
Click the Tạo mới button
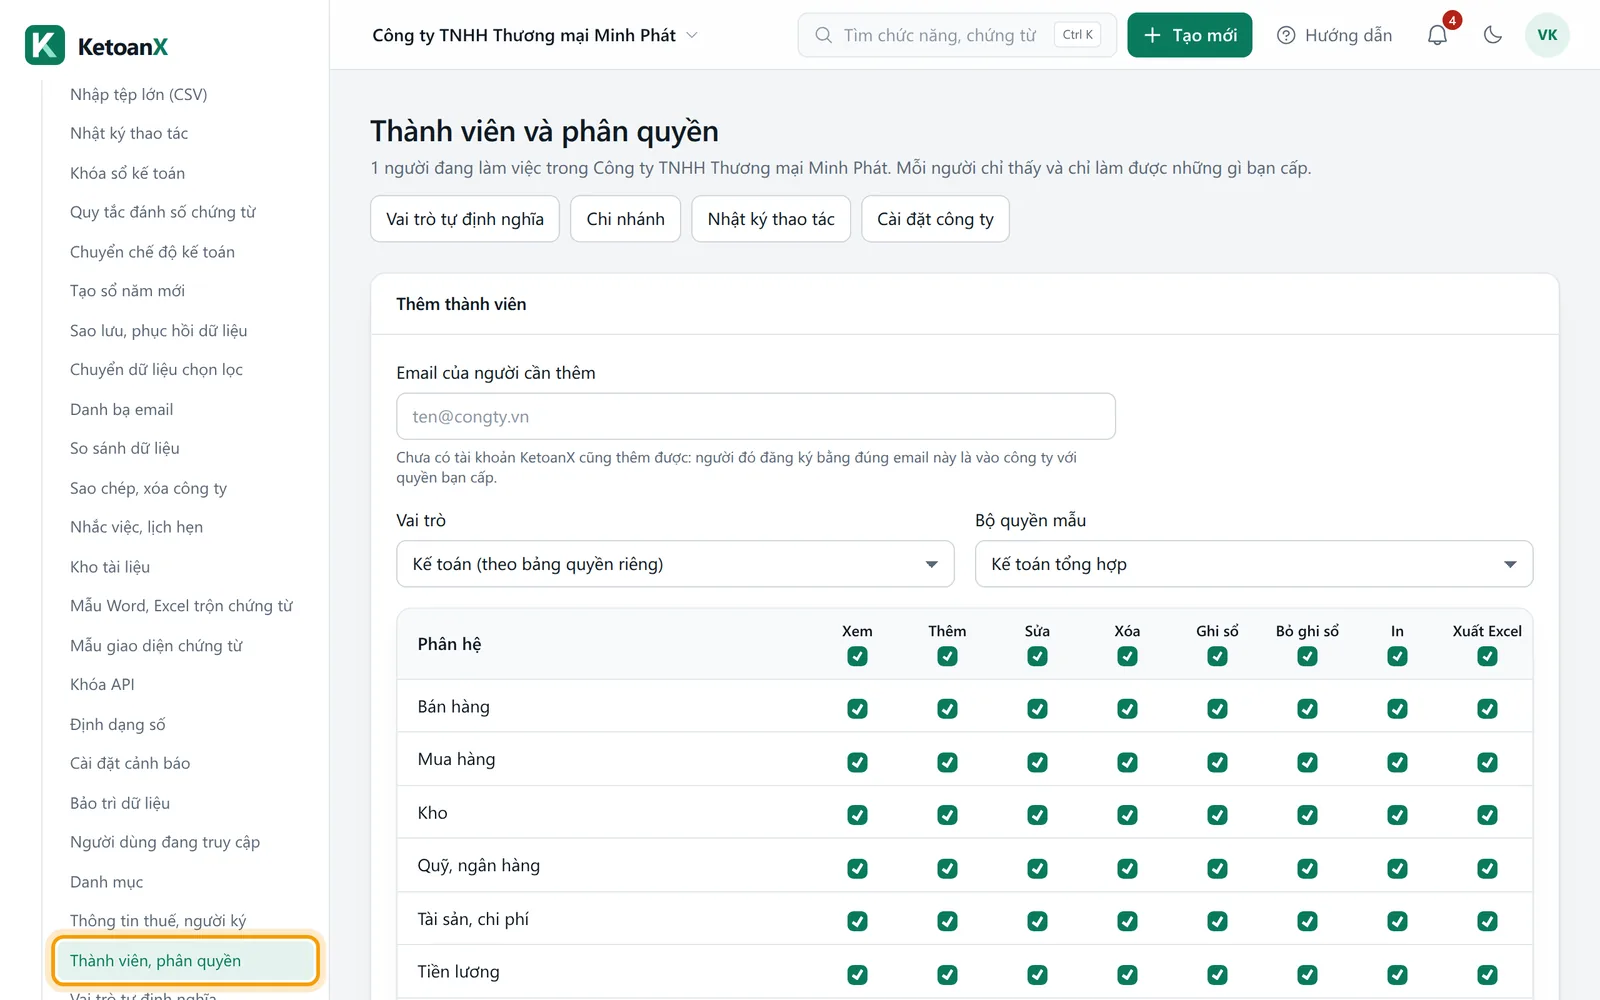(1189, 35)
